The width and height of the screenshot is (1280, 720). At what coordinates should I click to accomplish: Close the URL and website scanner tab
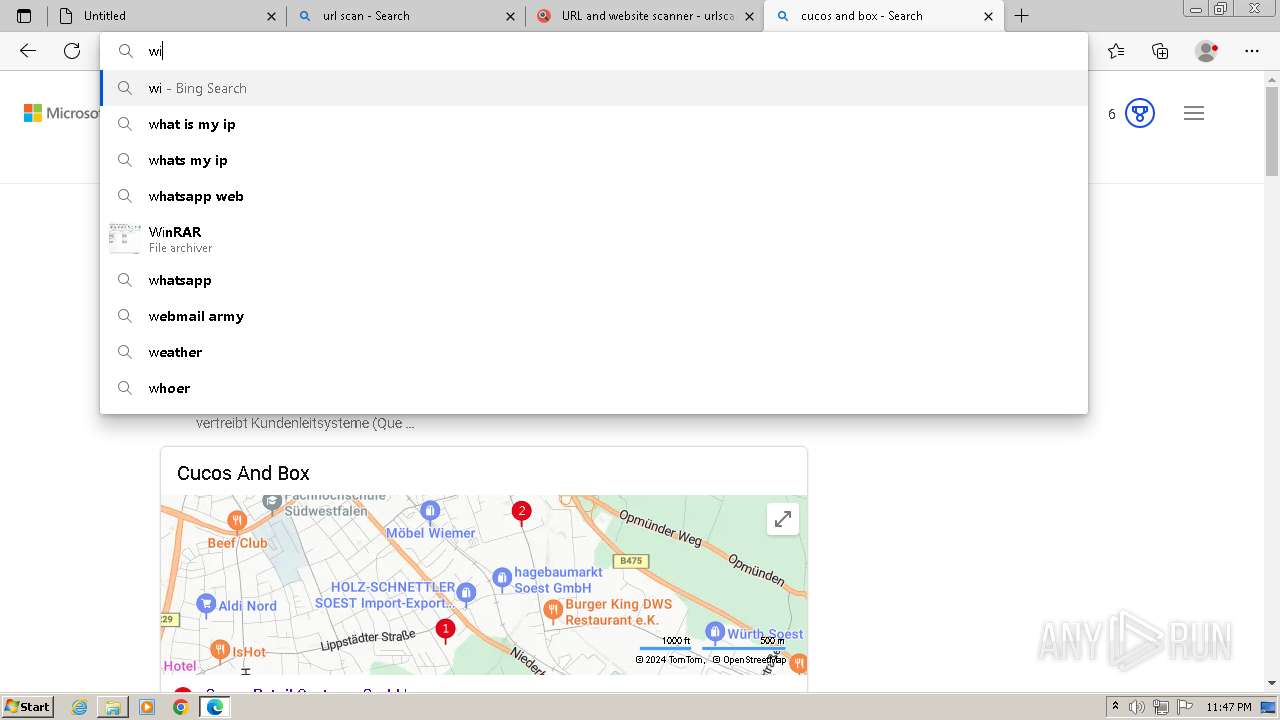(x=750, y=16)
